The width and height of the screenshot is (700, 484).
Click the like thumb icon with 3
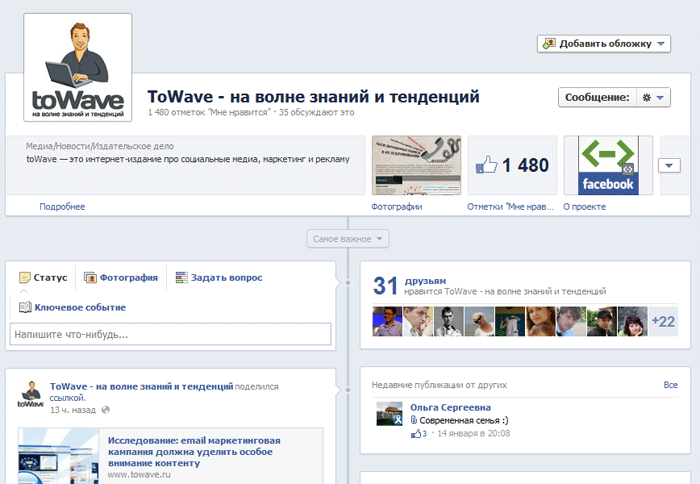coord(418,434)
